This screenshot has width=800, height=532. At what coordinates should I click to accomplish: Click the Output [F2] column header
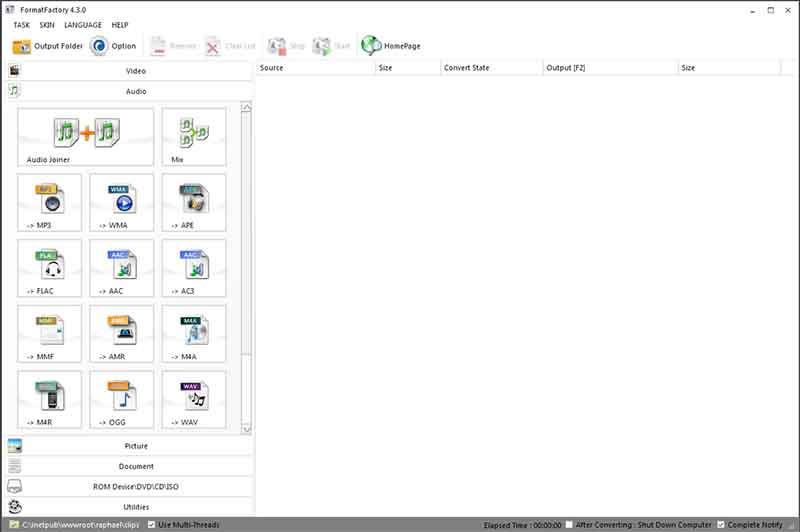611,68
